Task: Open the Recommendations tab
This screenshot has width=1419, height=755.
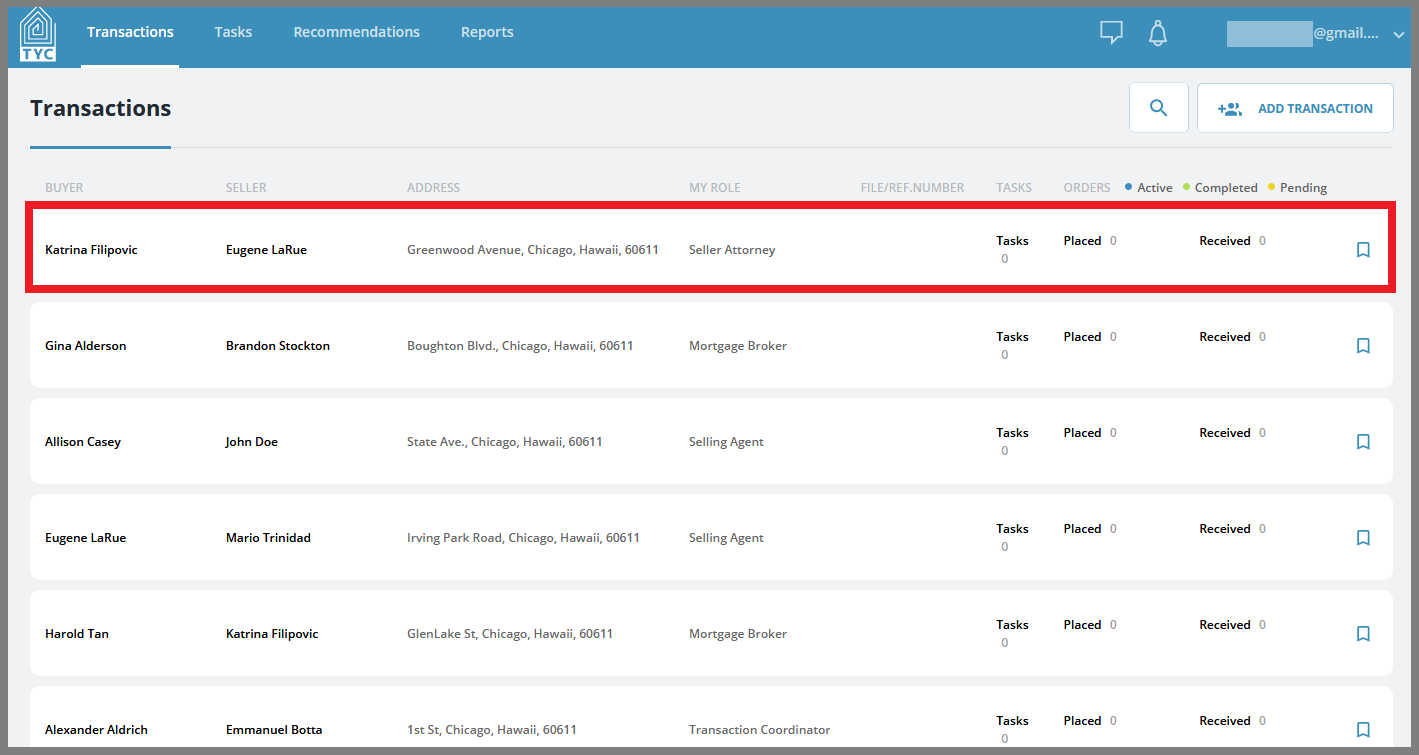Action: point(357,32)
